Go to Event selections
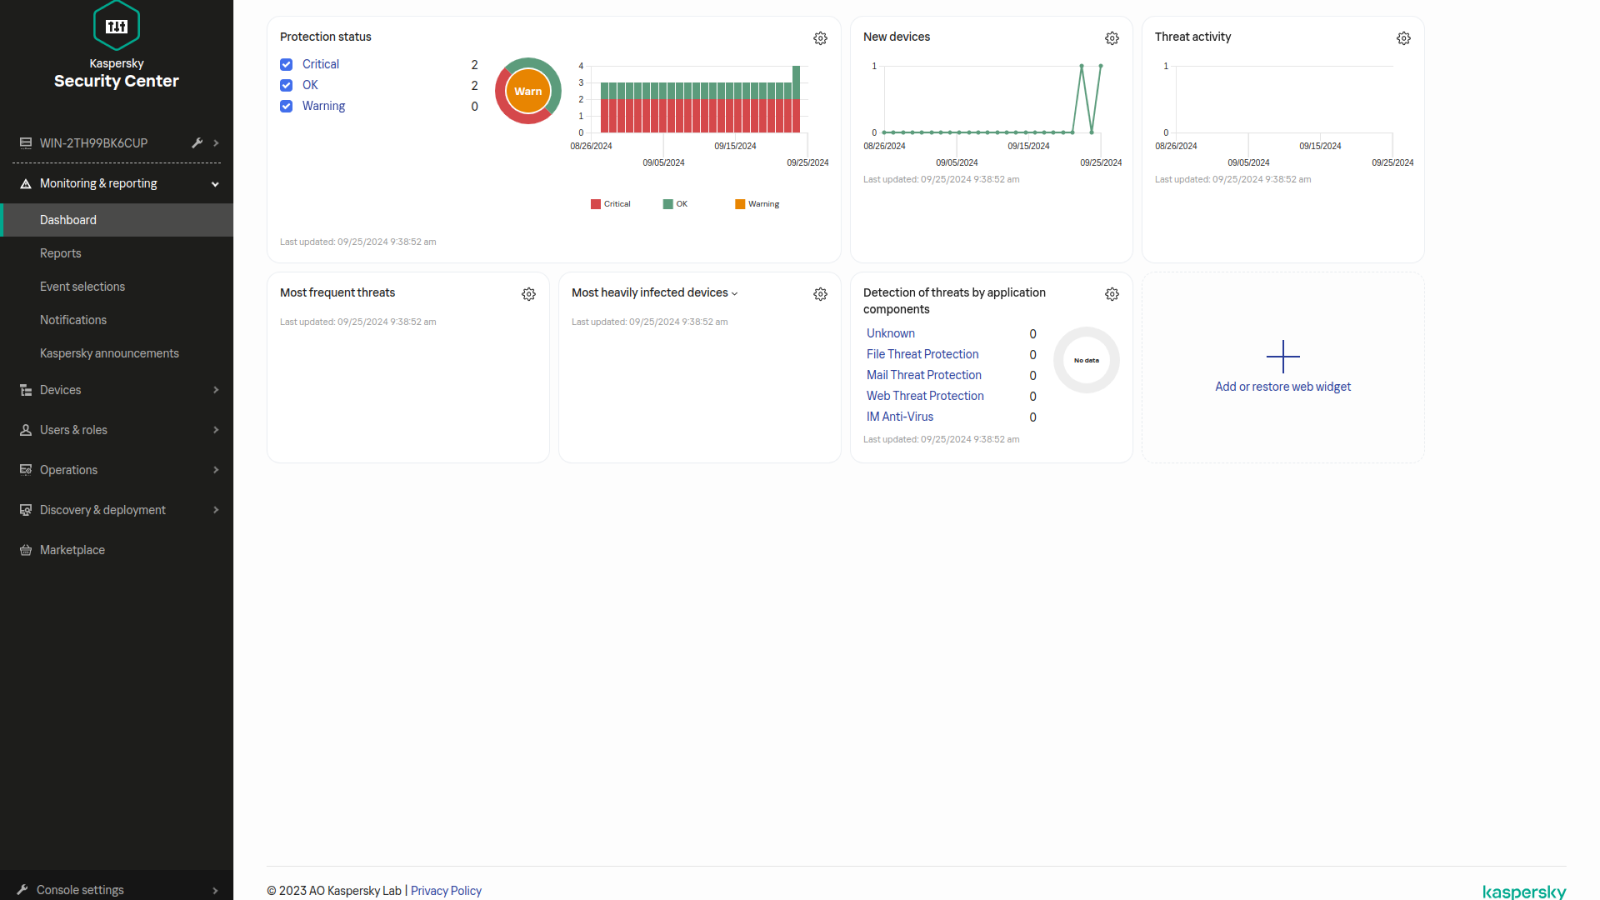The width and height of the screenshot is (1600, 900). point(82,287)
